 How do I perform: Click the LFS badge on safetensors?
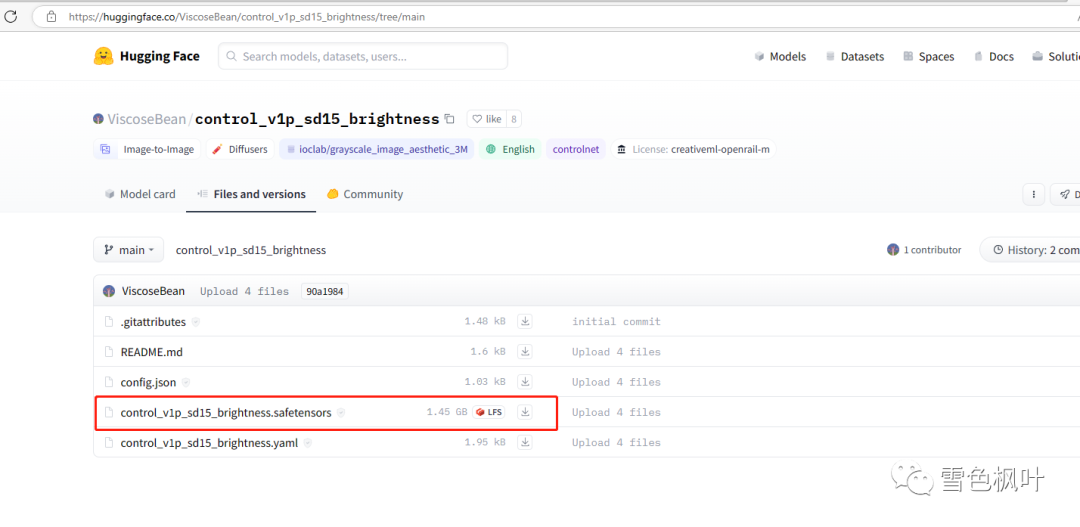pyautogui.click(x=489, y=412)
